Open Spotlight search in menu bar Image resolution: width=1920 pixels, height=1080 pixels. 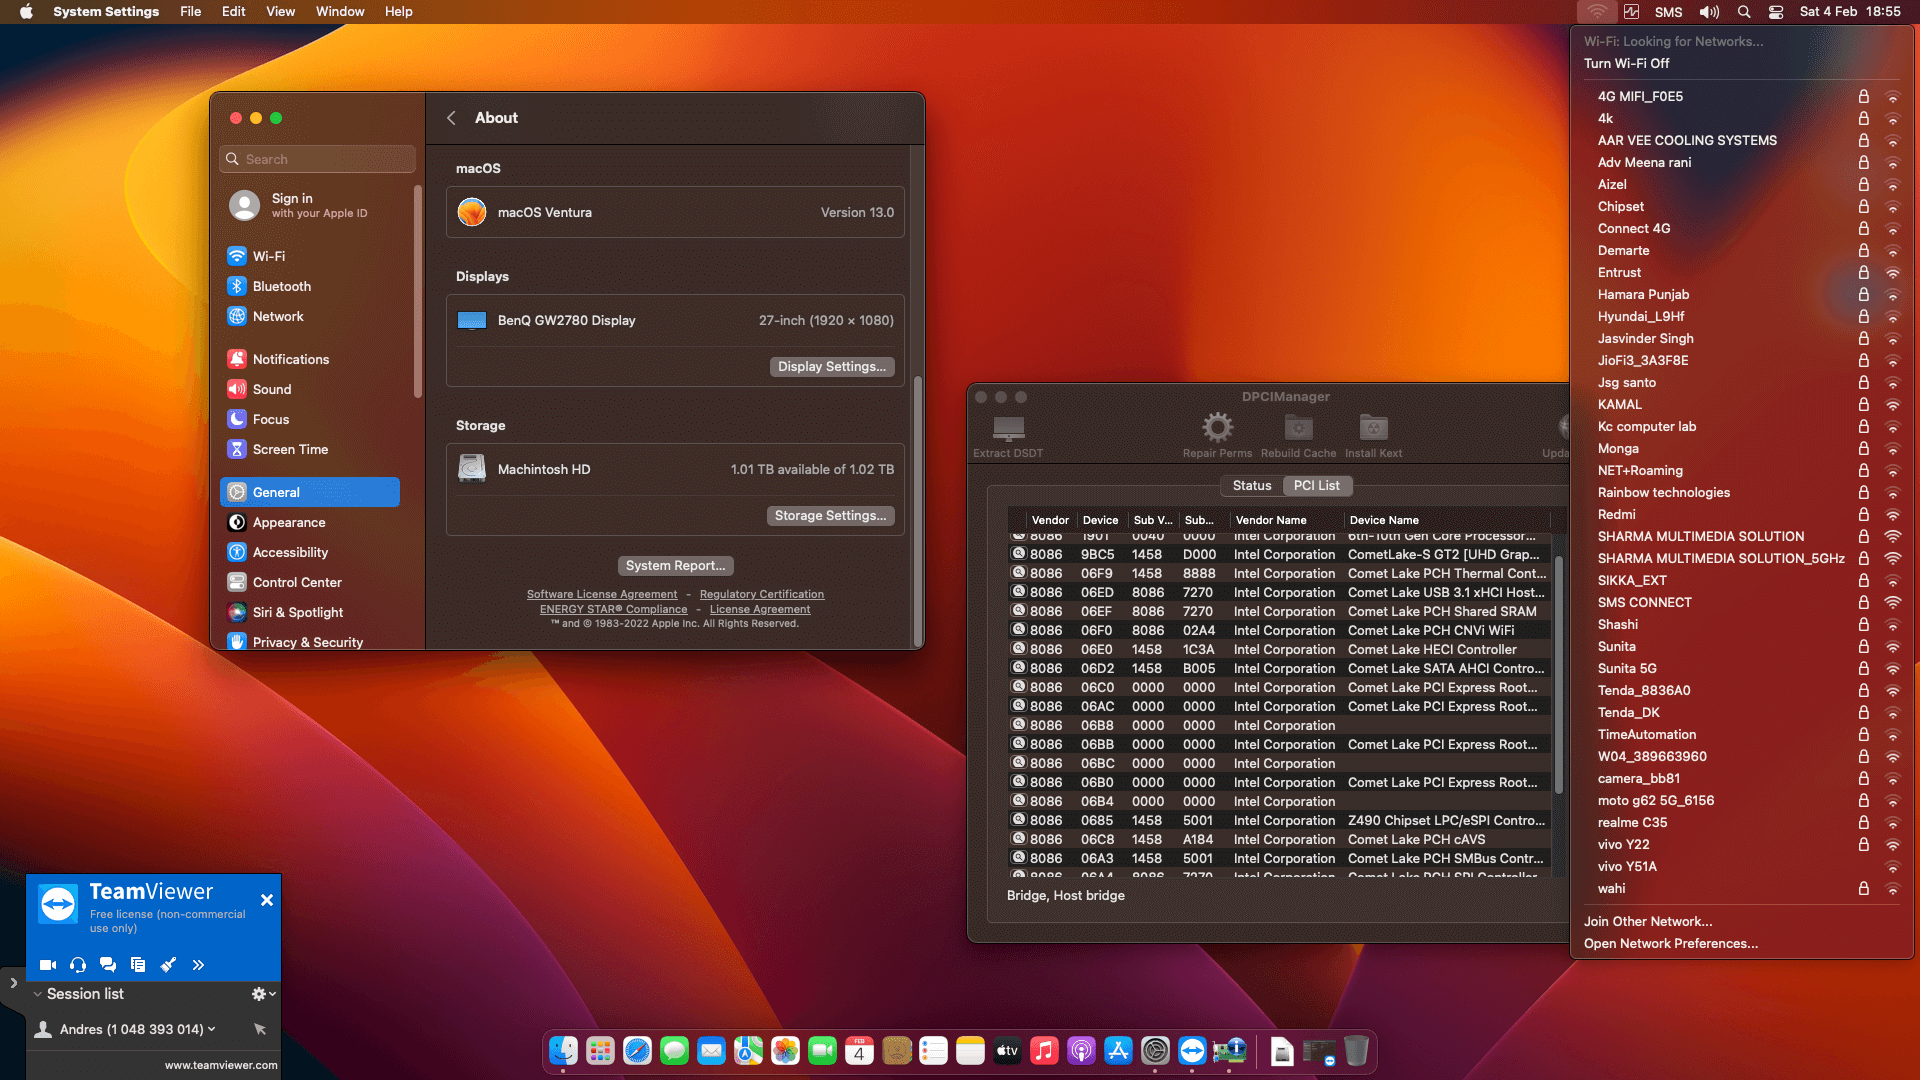coord(1744,12)
